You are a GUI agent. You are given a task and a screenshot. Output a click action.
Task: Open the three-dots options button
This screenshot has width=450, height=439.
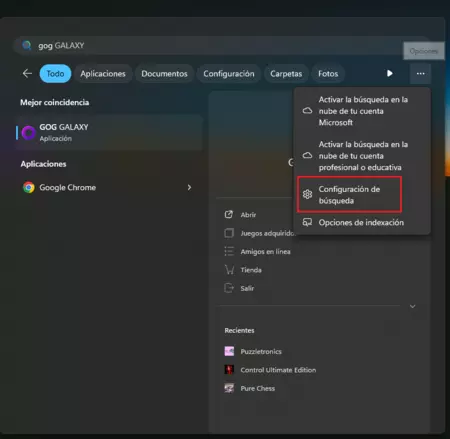420,73
